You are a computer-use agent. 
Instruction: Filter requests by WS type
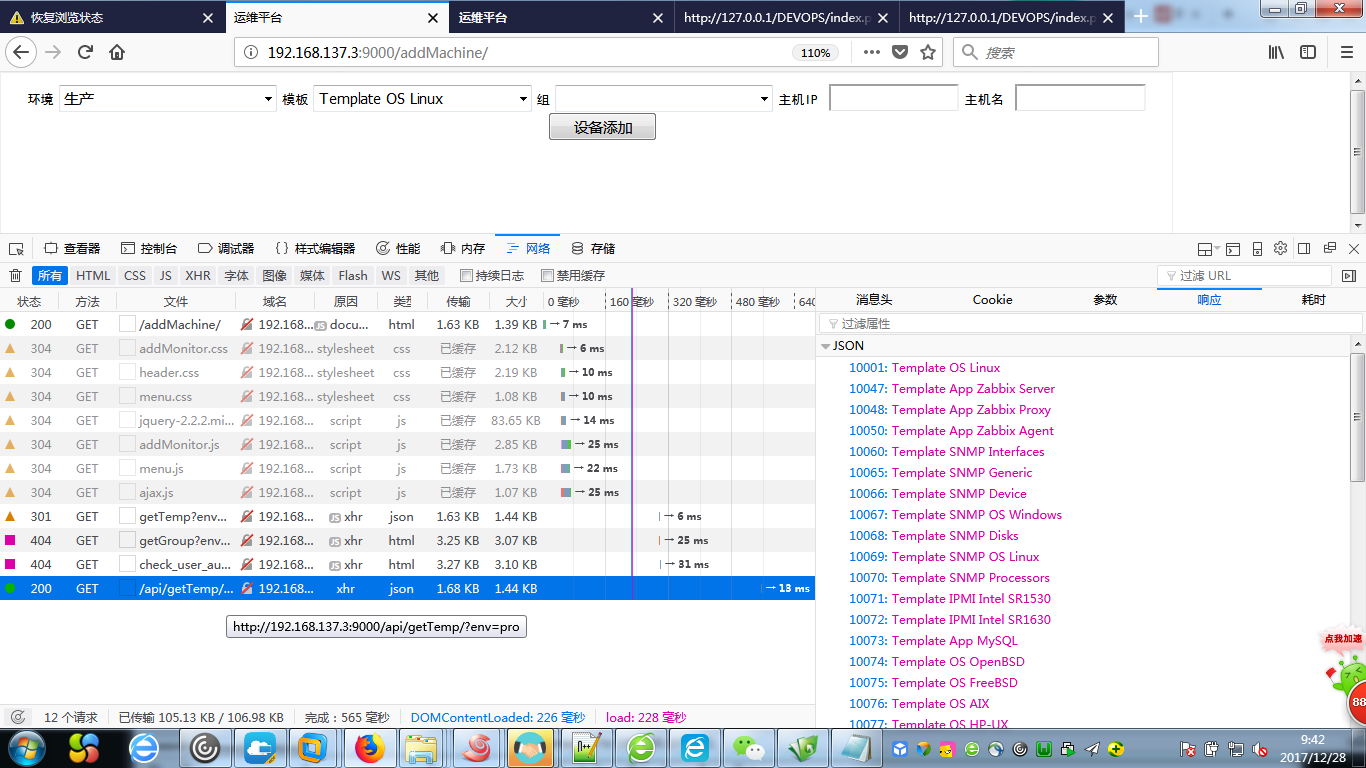pos(391,276)
